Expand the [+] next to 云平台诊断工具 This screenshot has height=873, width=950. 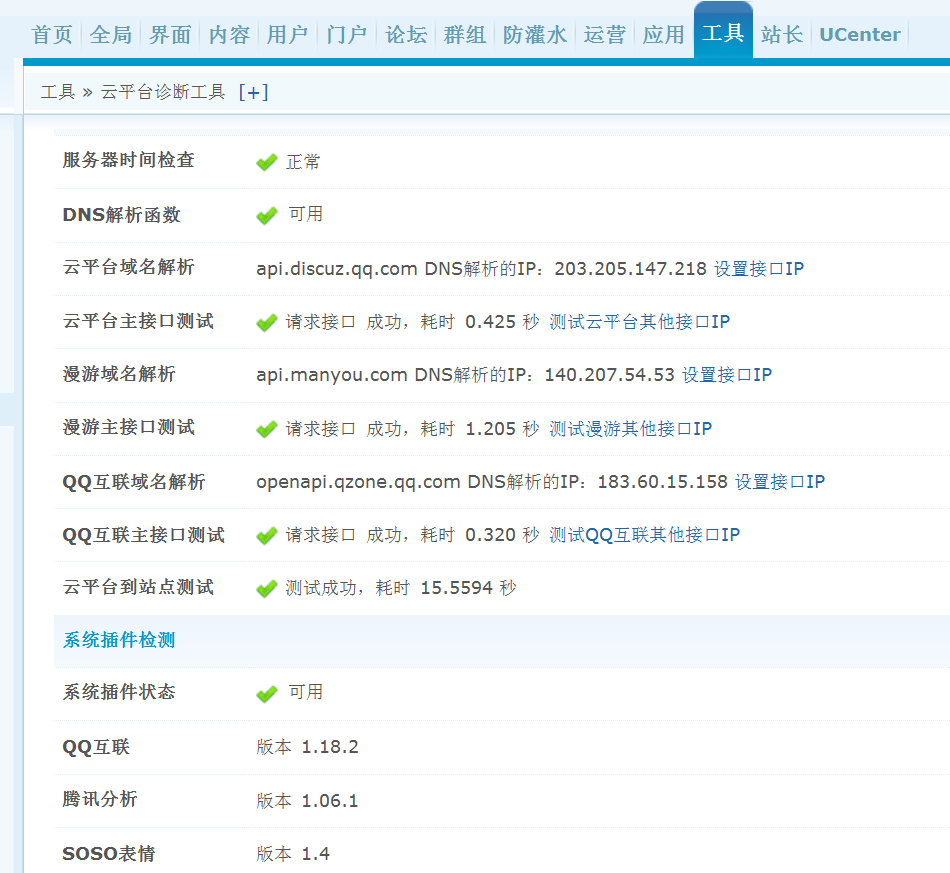(253, 92)
